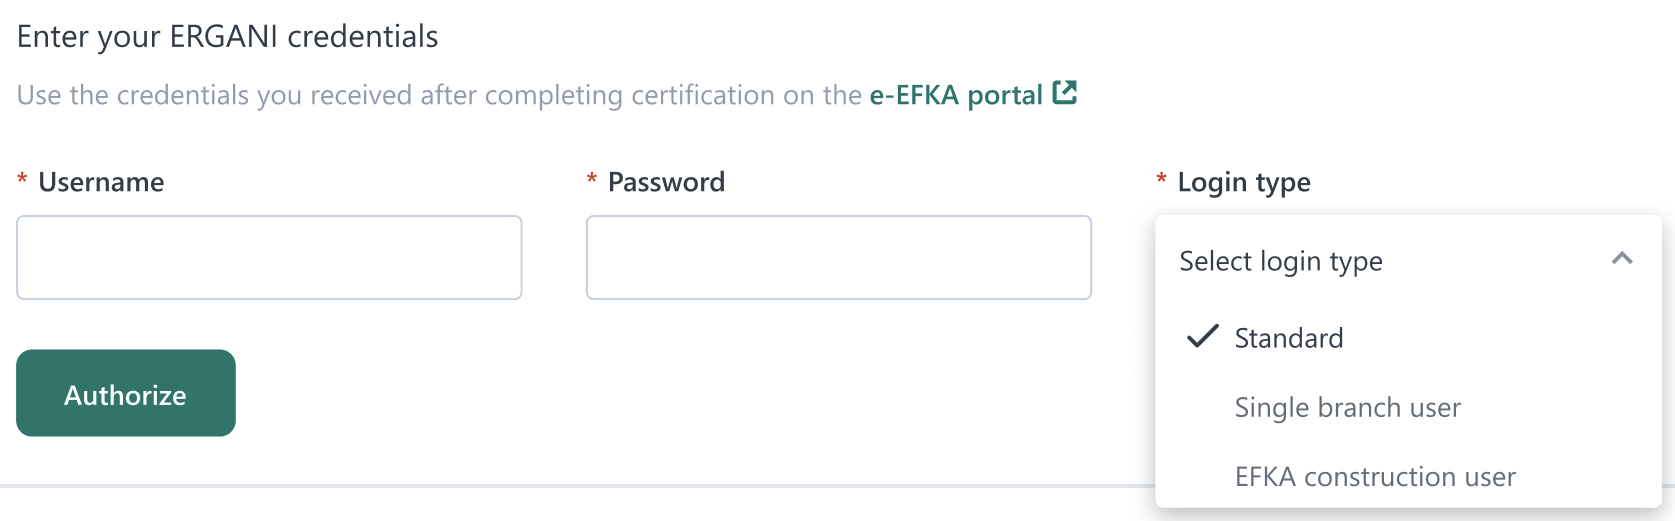1675x521 pixels.
Task: Click the external link icon beside e-EFKA portal
Action: (x=1065, y=93)
